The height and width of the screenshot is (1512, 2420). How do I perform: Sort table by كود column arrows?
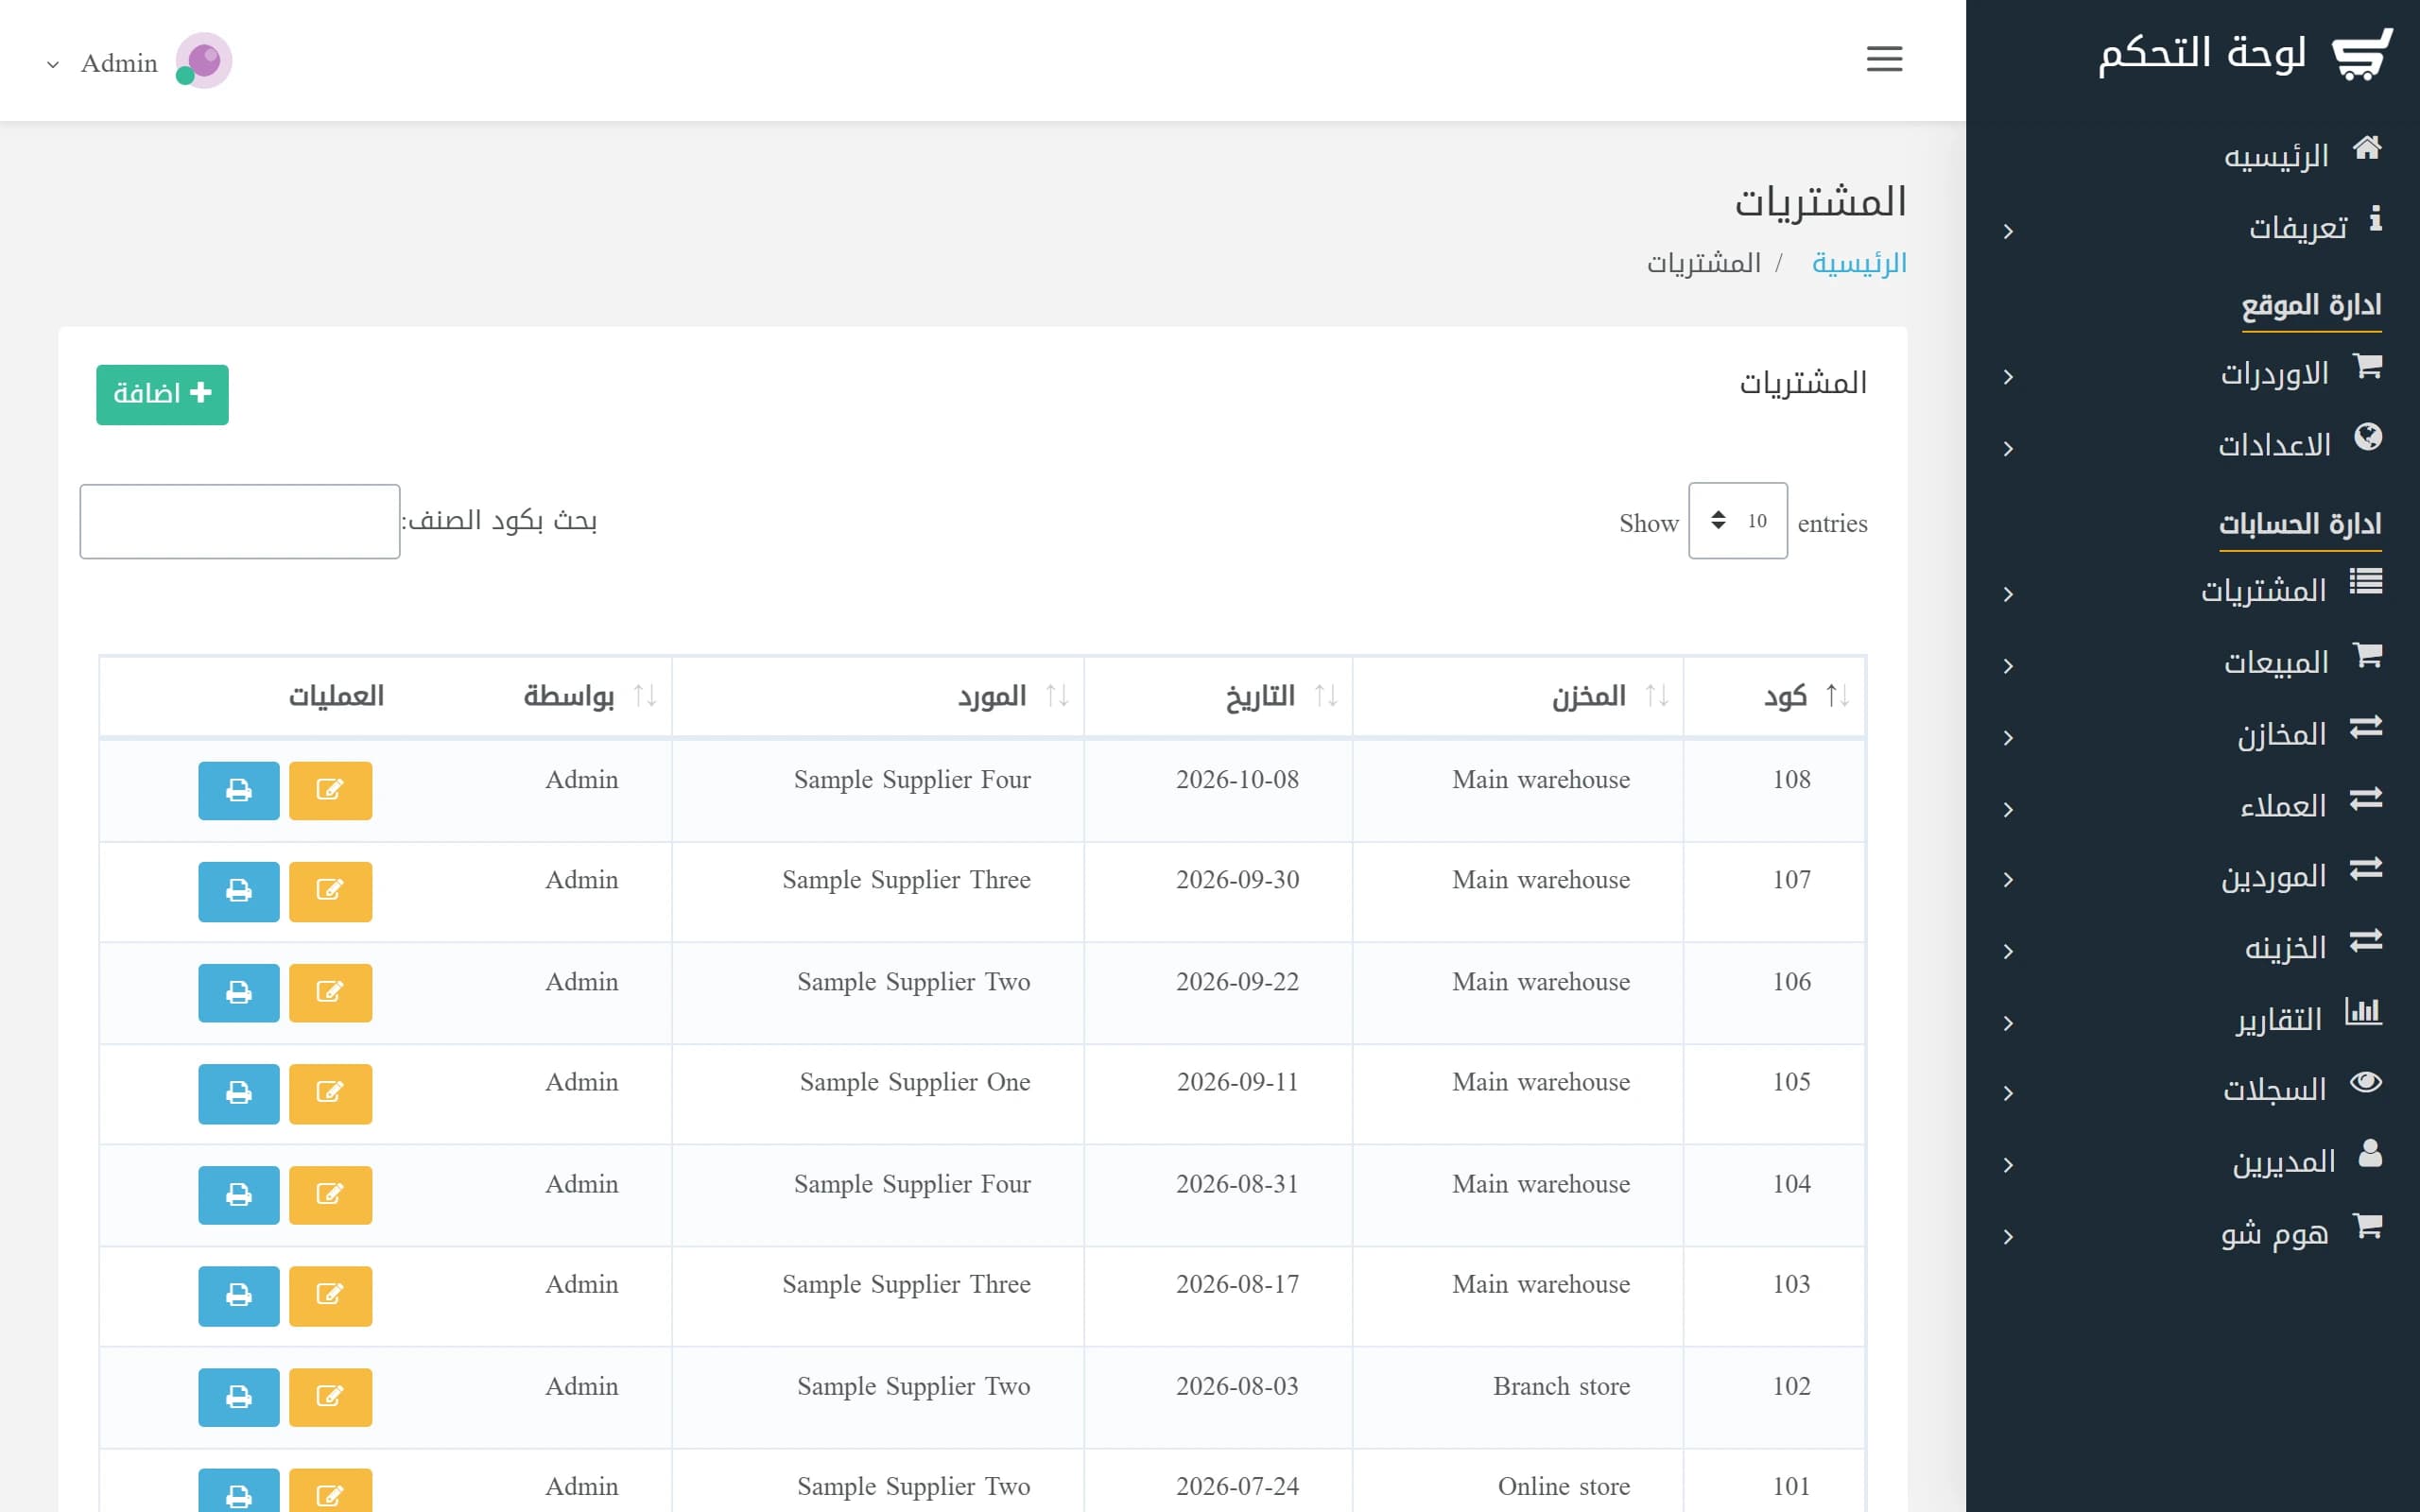pos(1838,696)
